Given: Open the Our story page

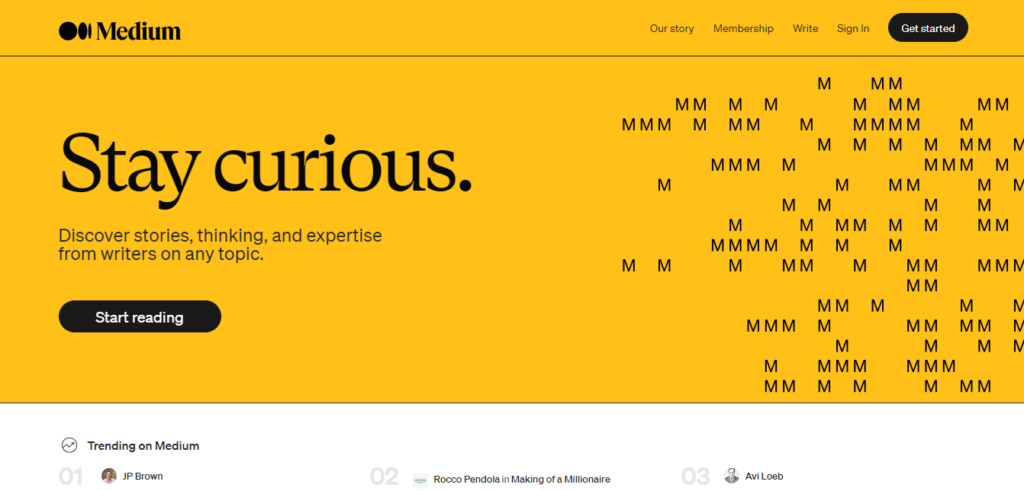Looking at the screenshot, I should pos(671,29).
